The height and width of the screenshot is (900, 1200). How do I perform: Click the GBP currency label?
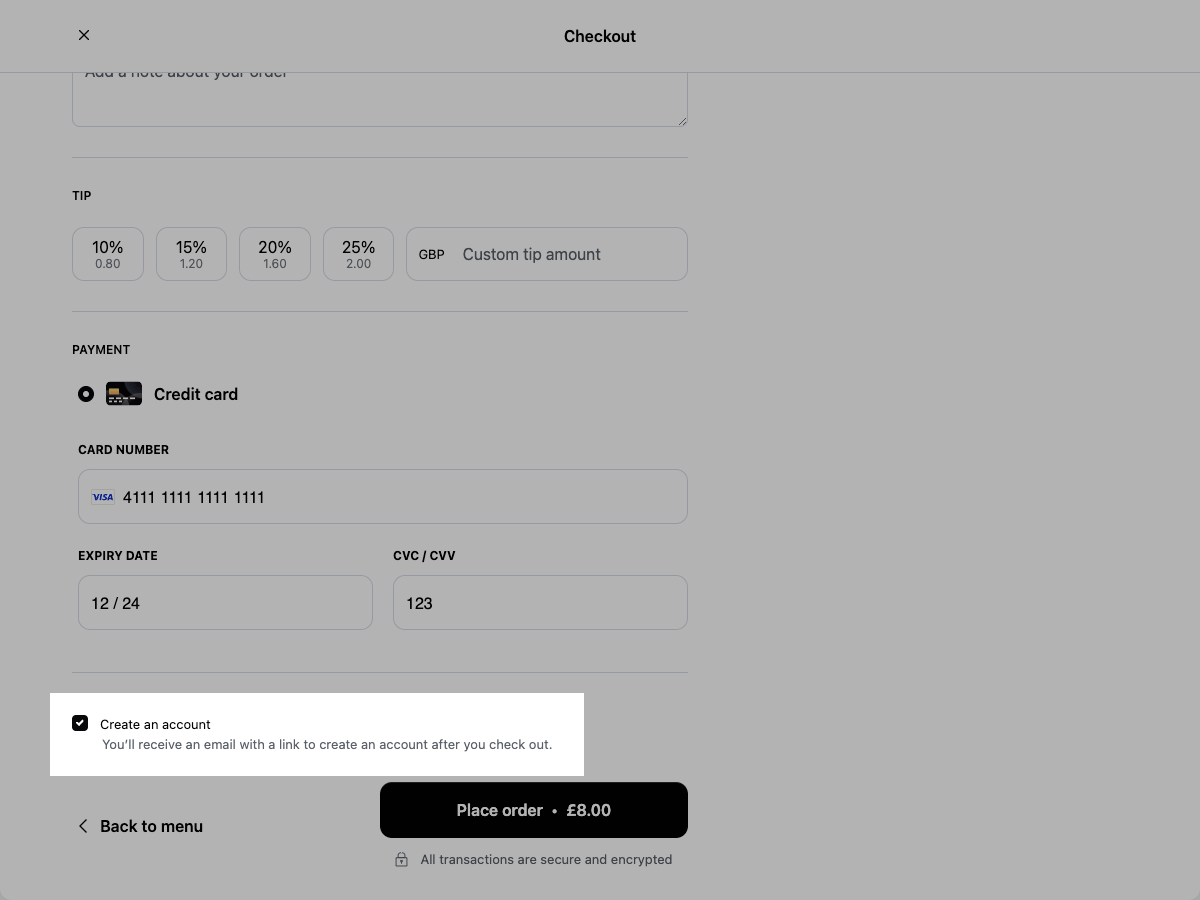tap(431, 254)
